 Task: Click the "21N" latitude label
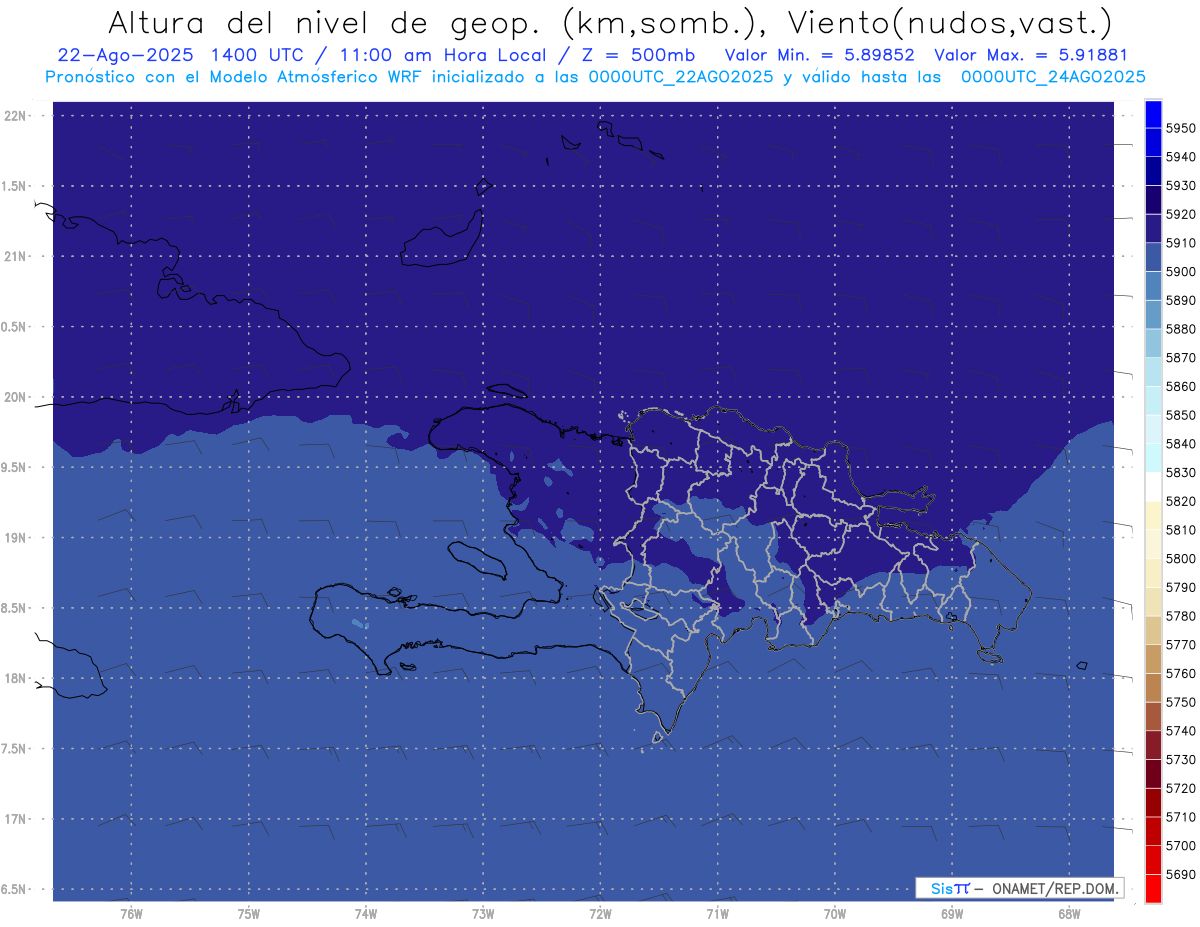[17, 256]
